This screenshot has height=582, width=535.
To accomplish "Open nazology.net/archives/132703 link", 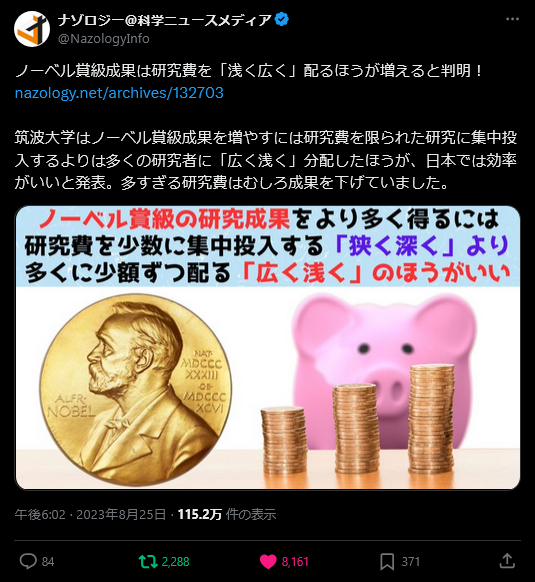I will (119, 93).
